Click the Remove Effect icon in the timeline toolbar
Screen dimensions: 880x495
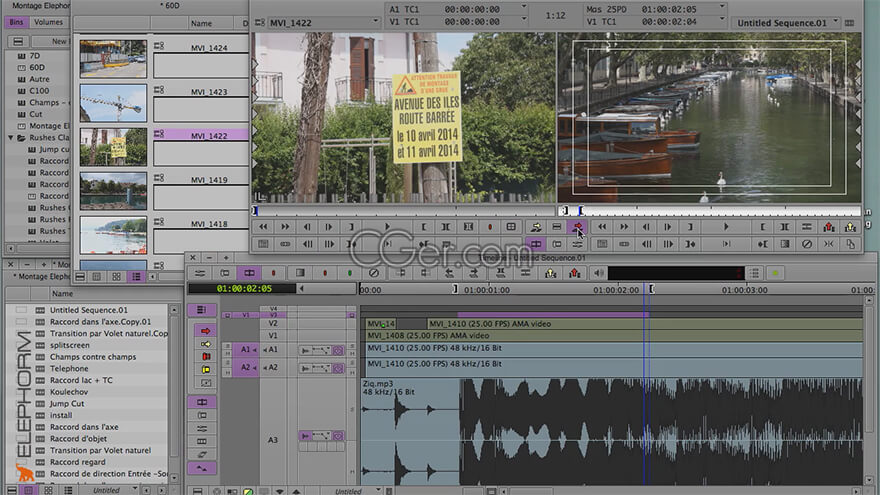tap(374, 273)
